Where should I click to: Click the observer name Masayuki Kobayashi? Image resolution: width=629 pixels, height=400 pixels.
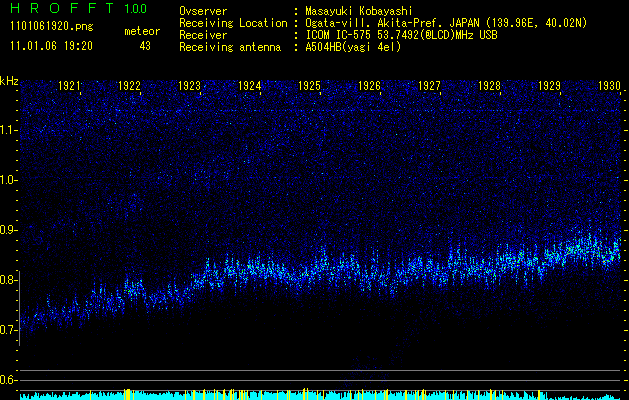[x=359, y=12]
